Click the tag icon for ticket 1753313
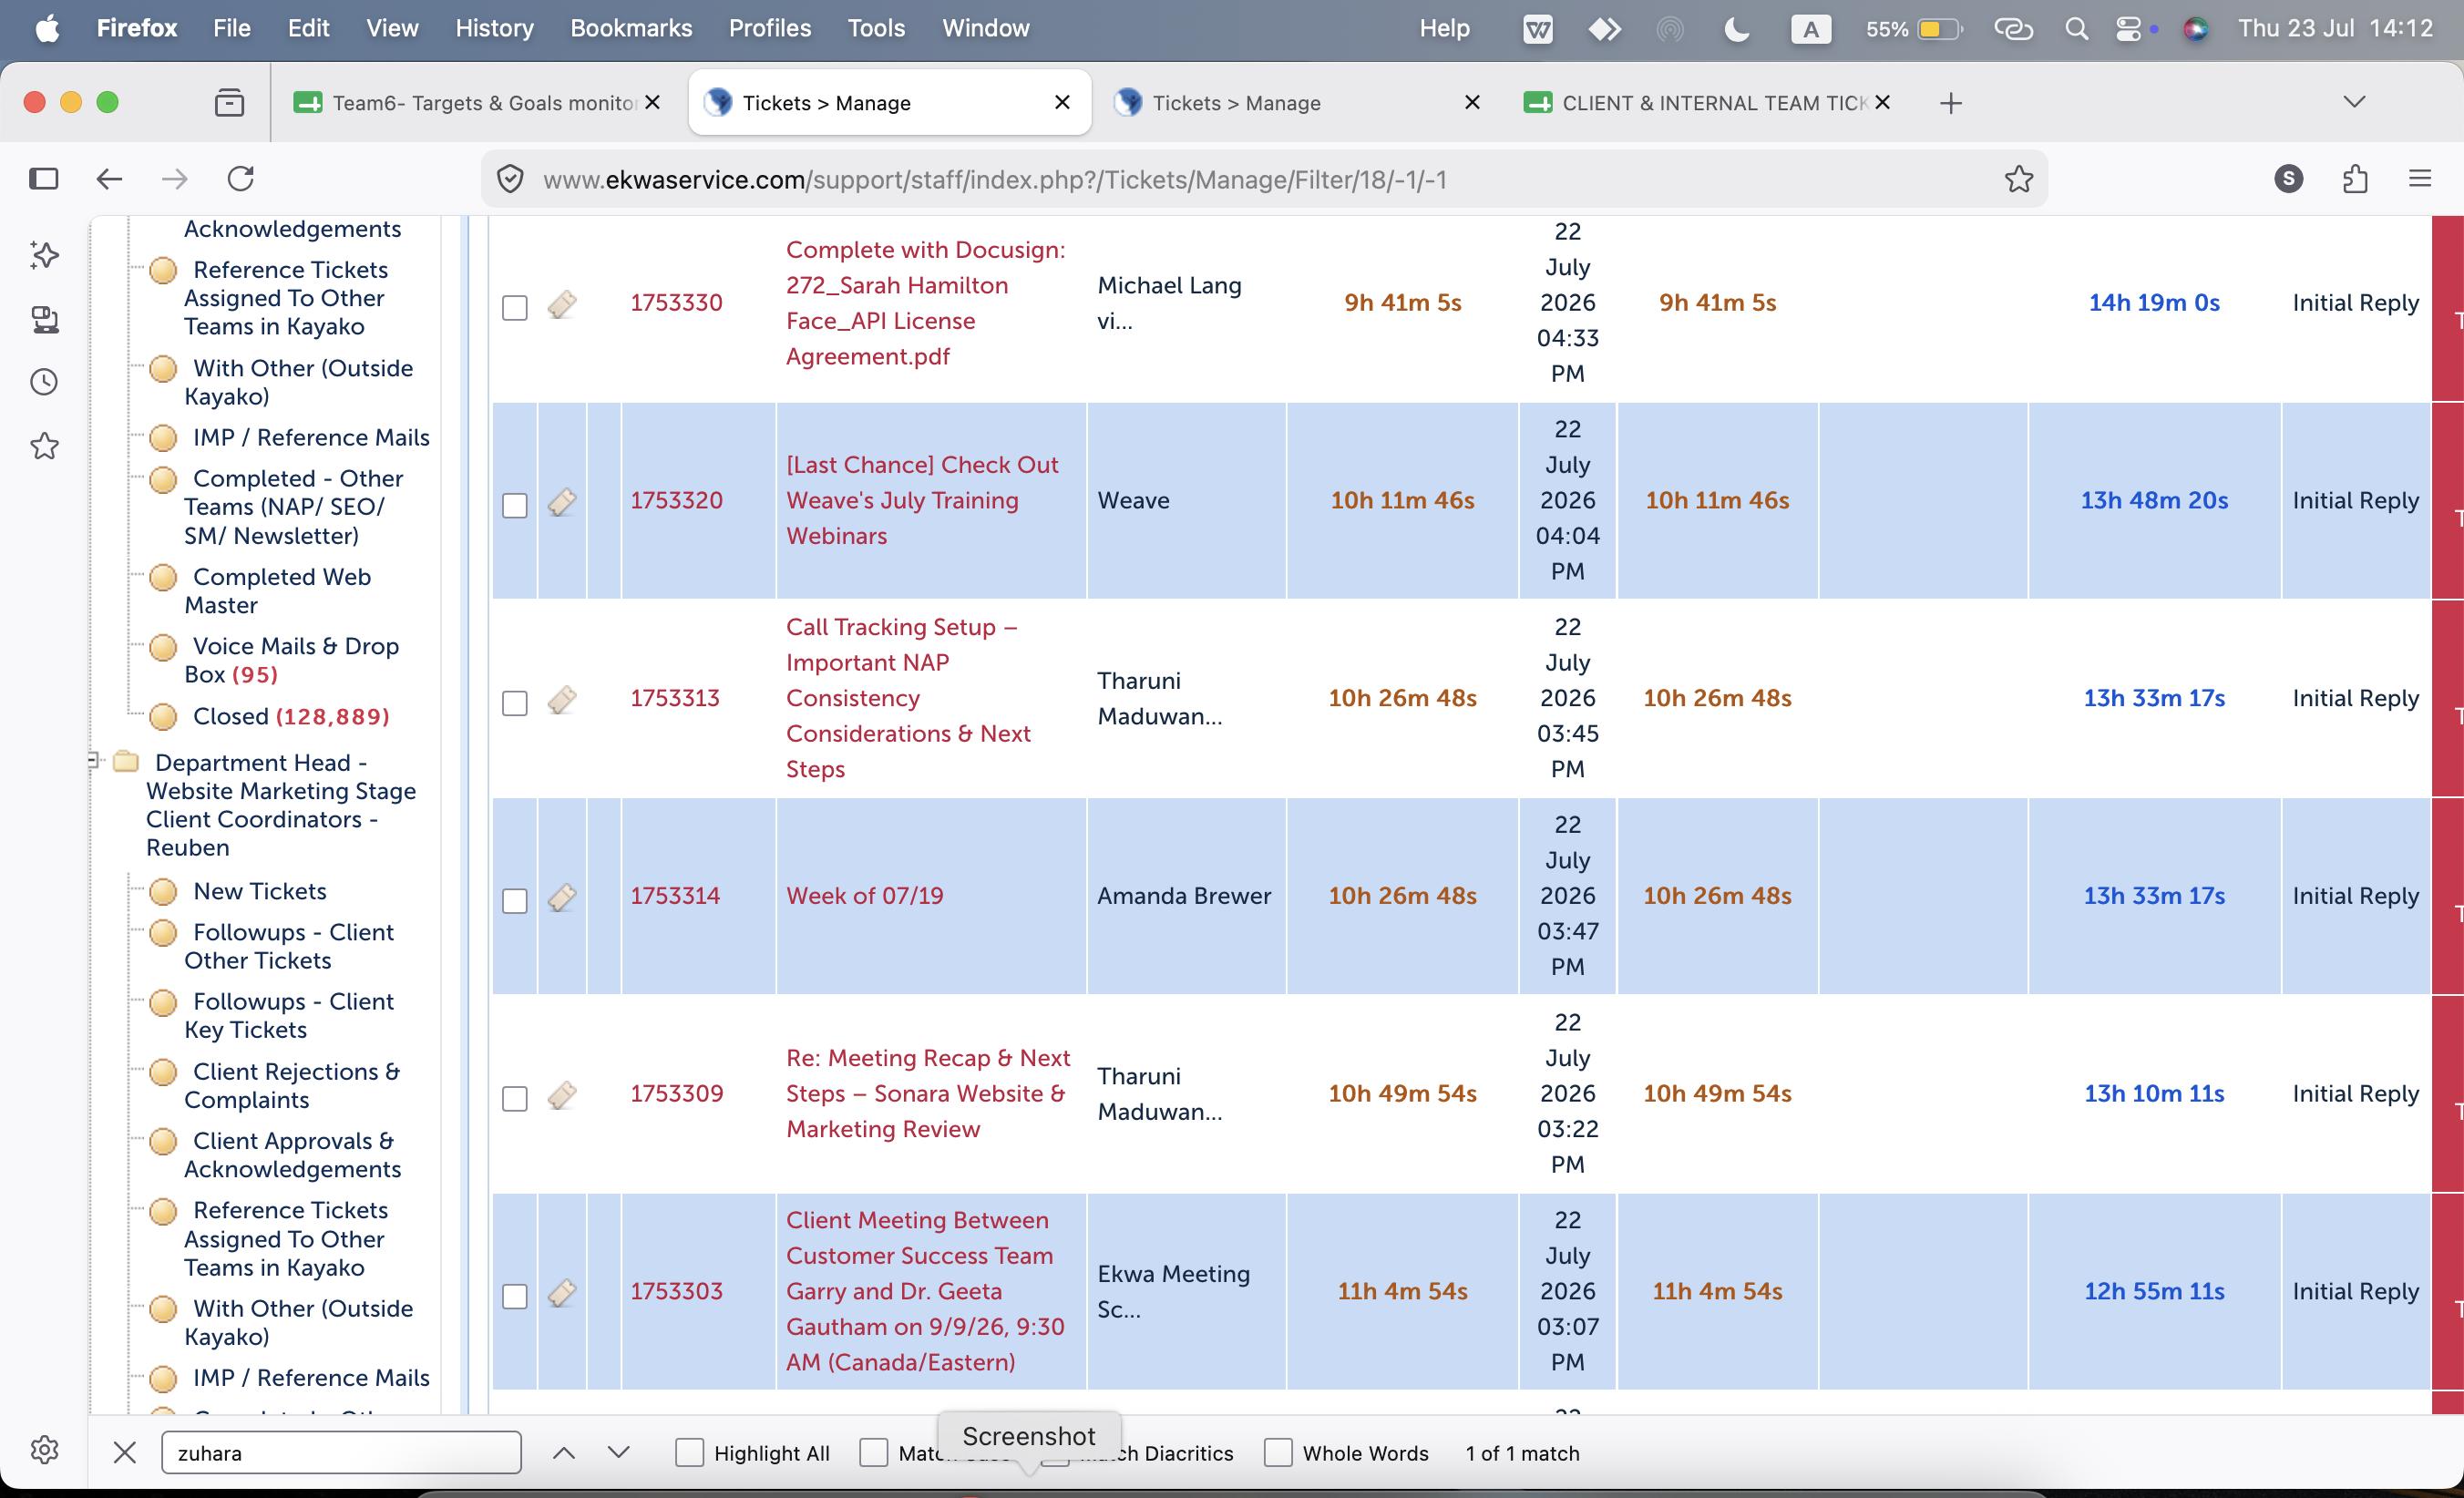This screenshot has height=1498, width=2464. [x=562, y=700]
